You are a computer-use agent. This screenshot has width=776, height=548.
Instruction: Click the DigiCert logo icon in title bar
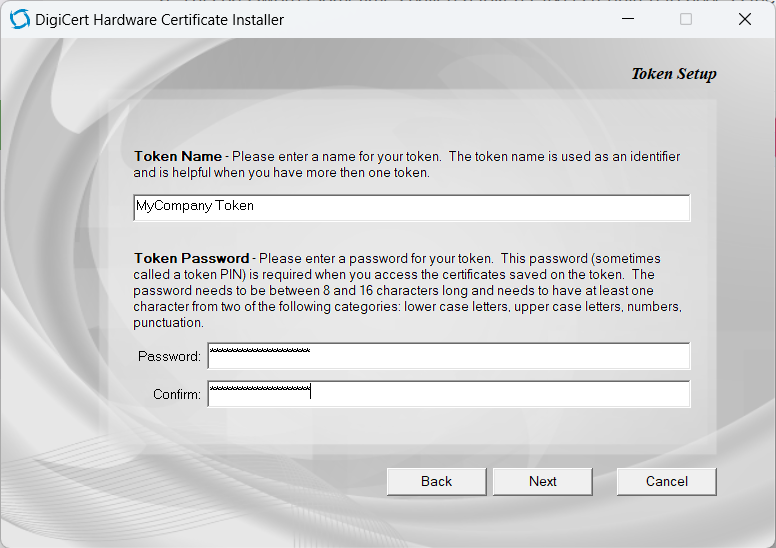20,19
